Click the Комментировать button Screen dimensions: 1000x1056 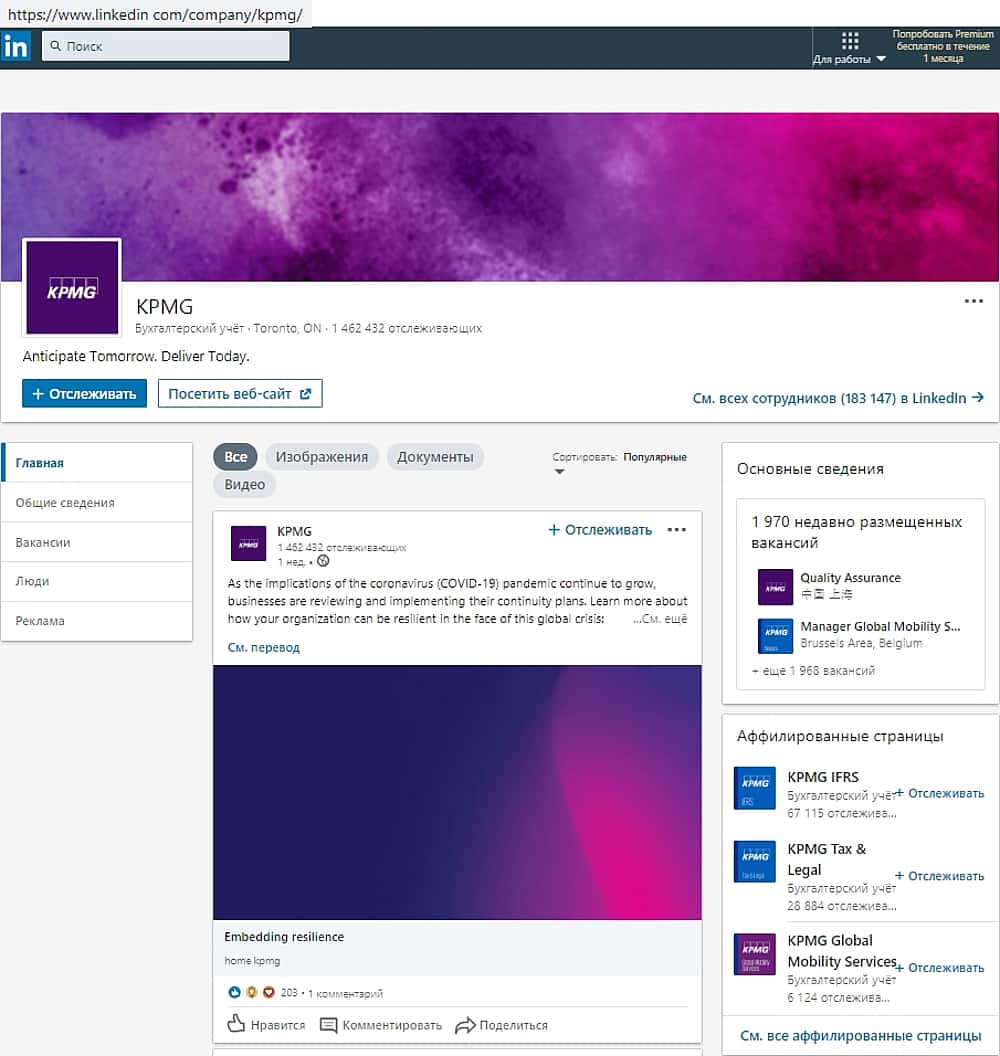[380, 1025]
